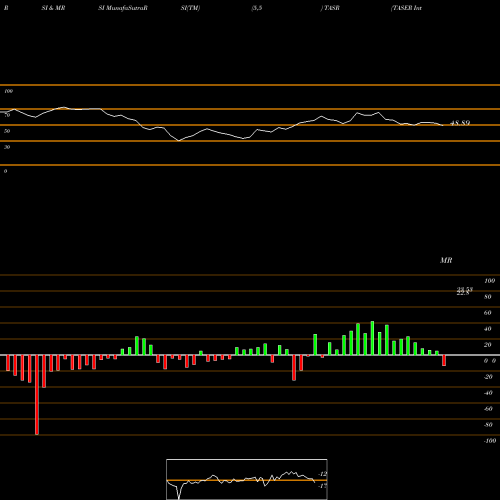Click the MR axis label -40
Screen dimensions: 500x500
(488, 393)
